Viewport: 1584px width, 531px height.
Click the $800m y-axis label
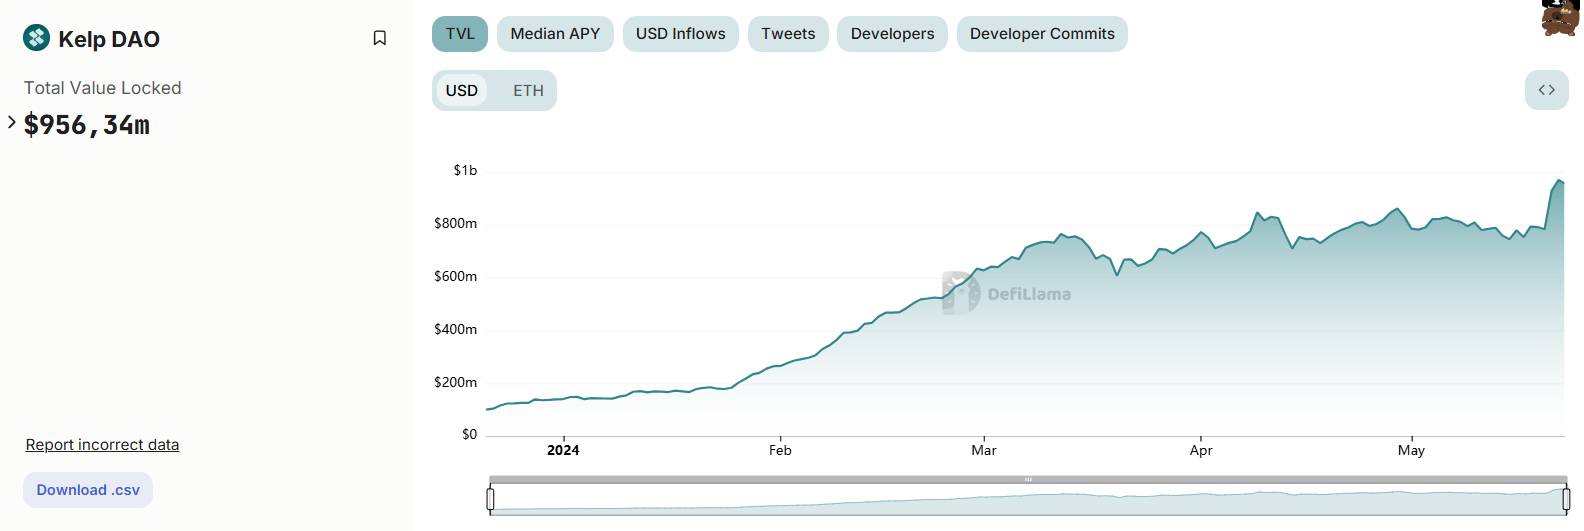[455, 223]
